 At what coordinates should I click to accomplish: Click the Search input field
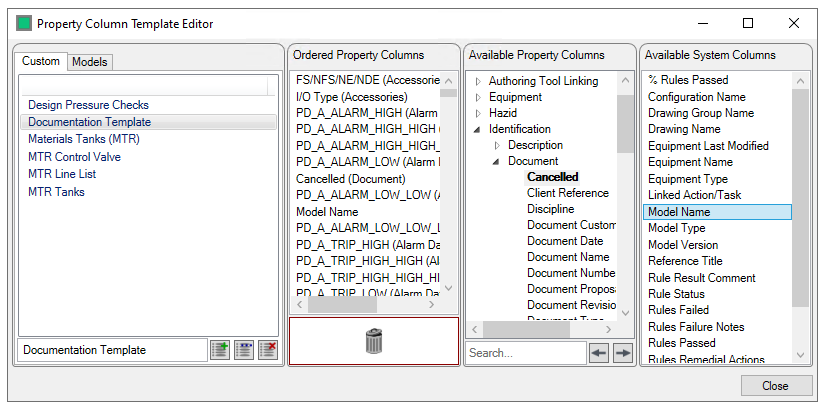pos(525,353)
